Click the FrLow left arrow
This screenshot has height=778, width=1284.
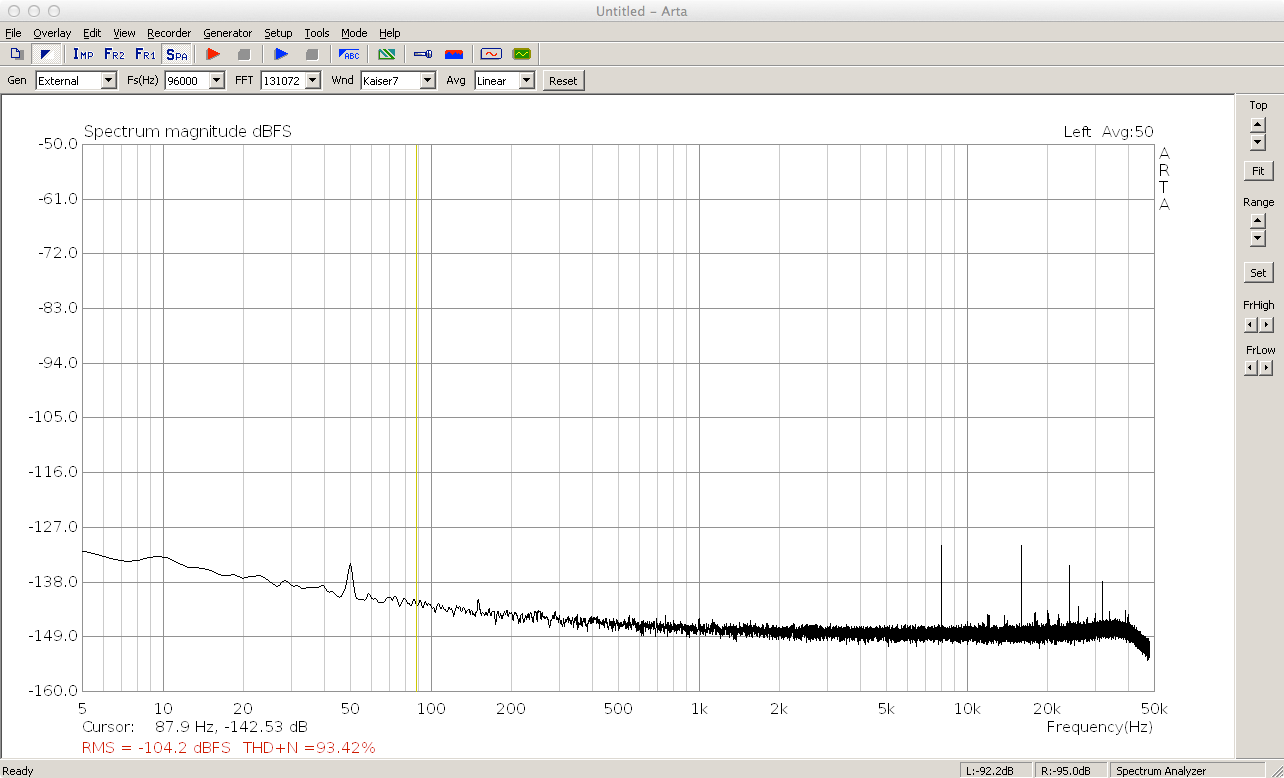click(1250, 367)
